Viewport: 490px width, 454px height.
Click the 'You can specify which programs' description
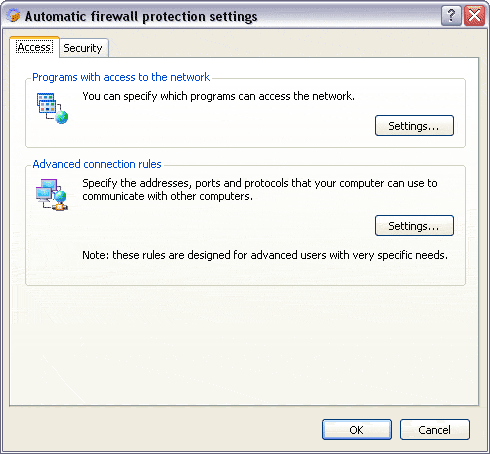pos(218,96)
